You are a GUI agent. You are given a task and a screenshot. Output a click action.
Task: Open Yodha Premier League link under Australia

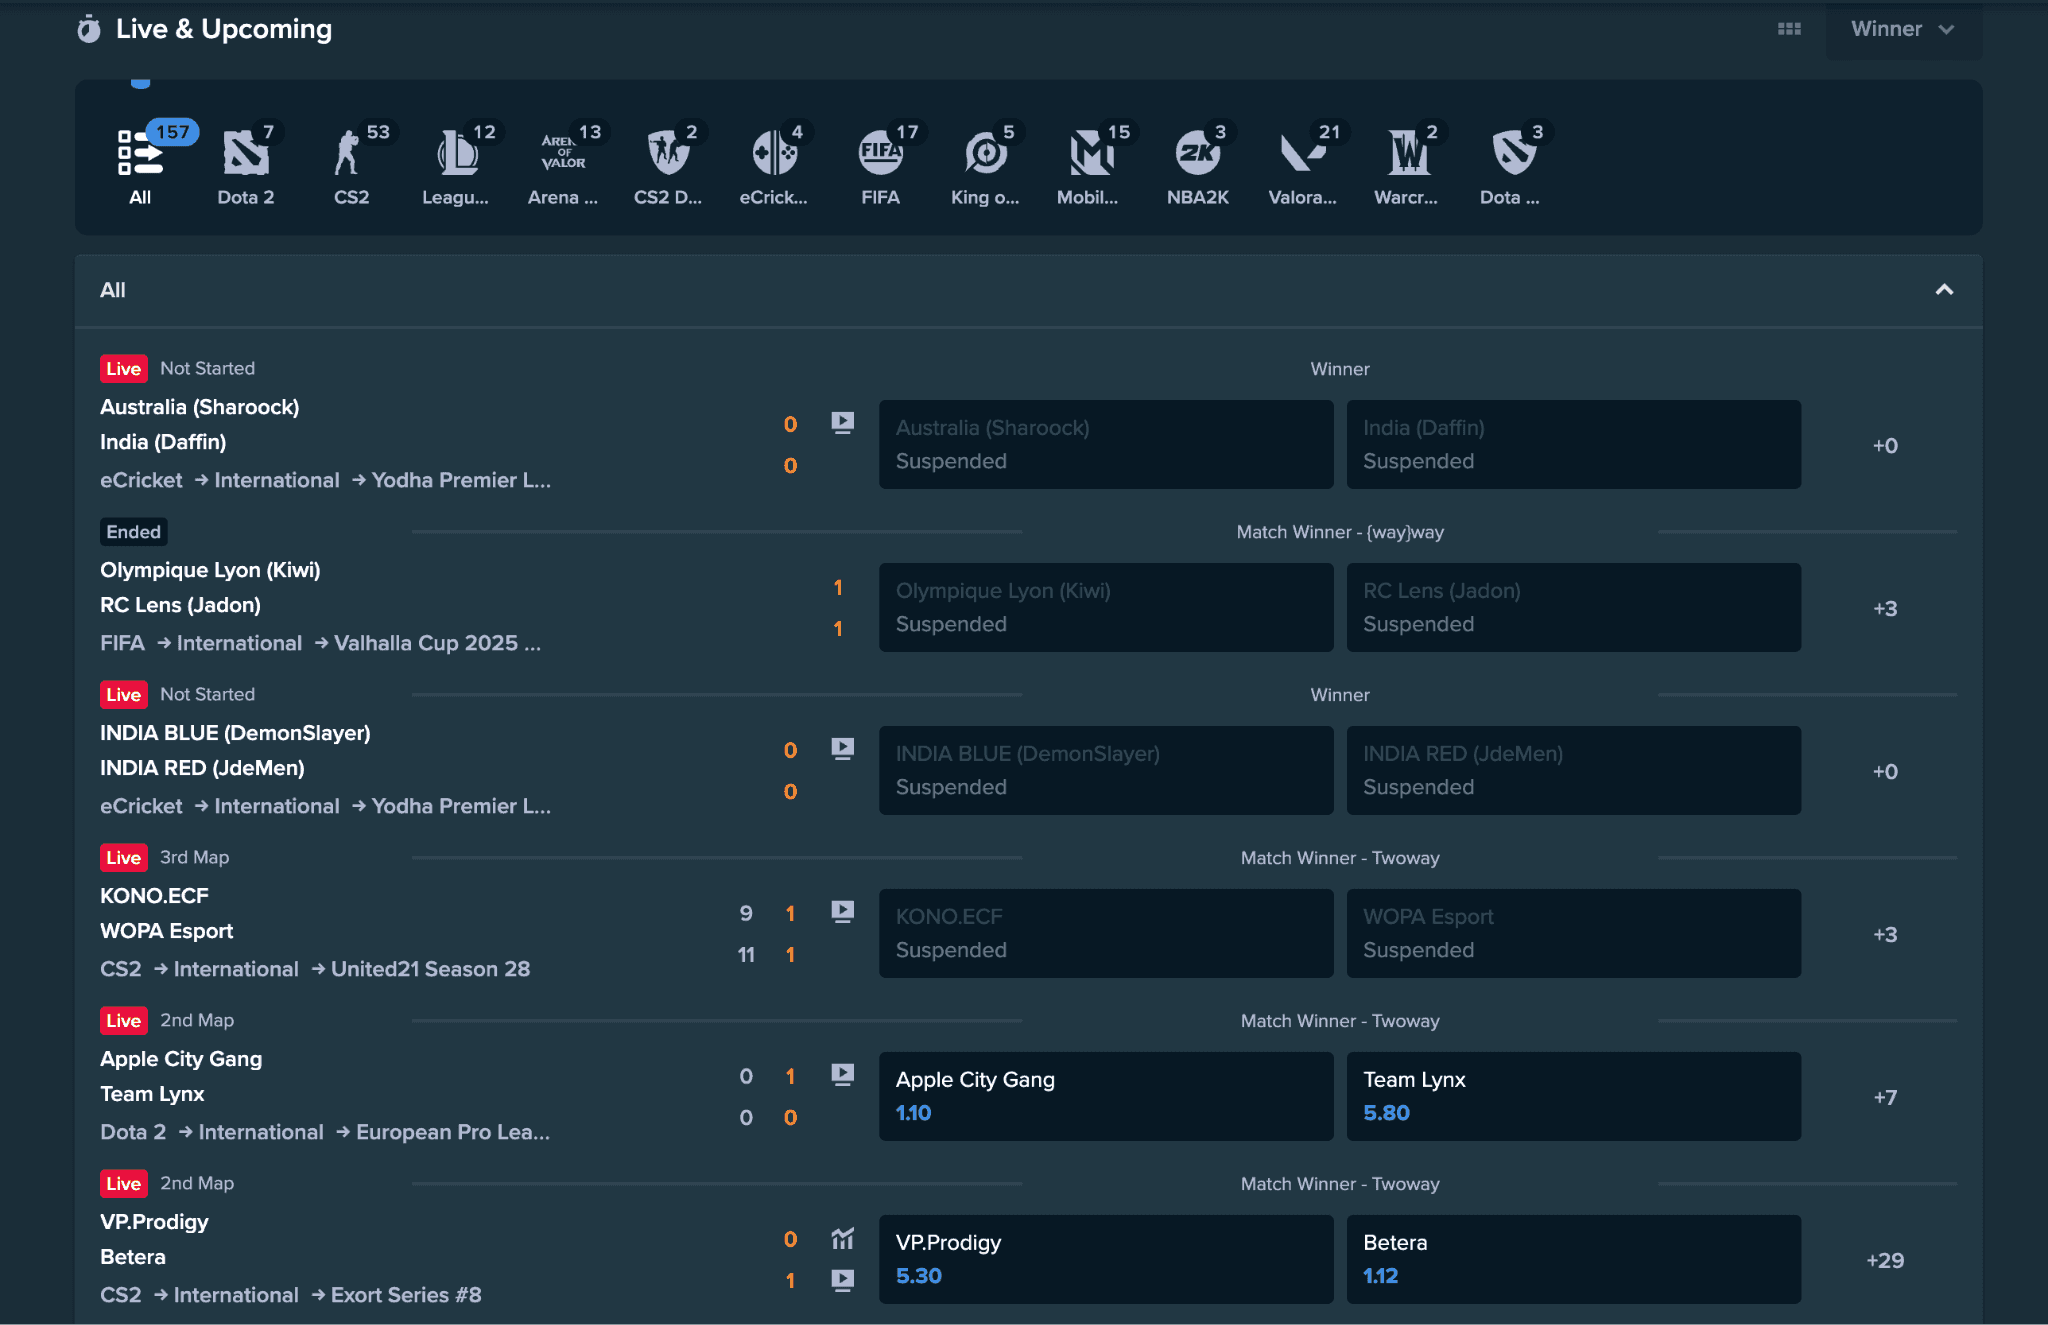[x=461, y=480]
